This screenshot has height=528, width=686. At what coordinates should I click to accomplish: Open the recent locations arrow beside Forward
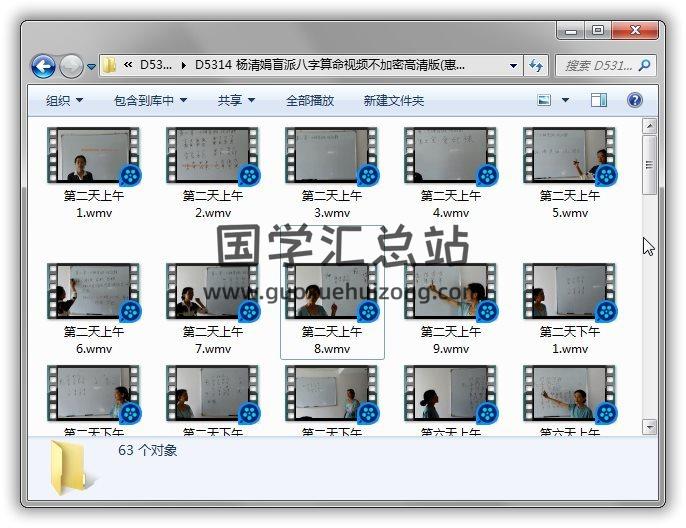pos(91,67)
